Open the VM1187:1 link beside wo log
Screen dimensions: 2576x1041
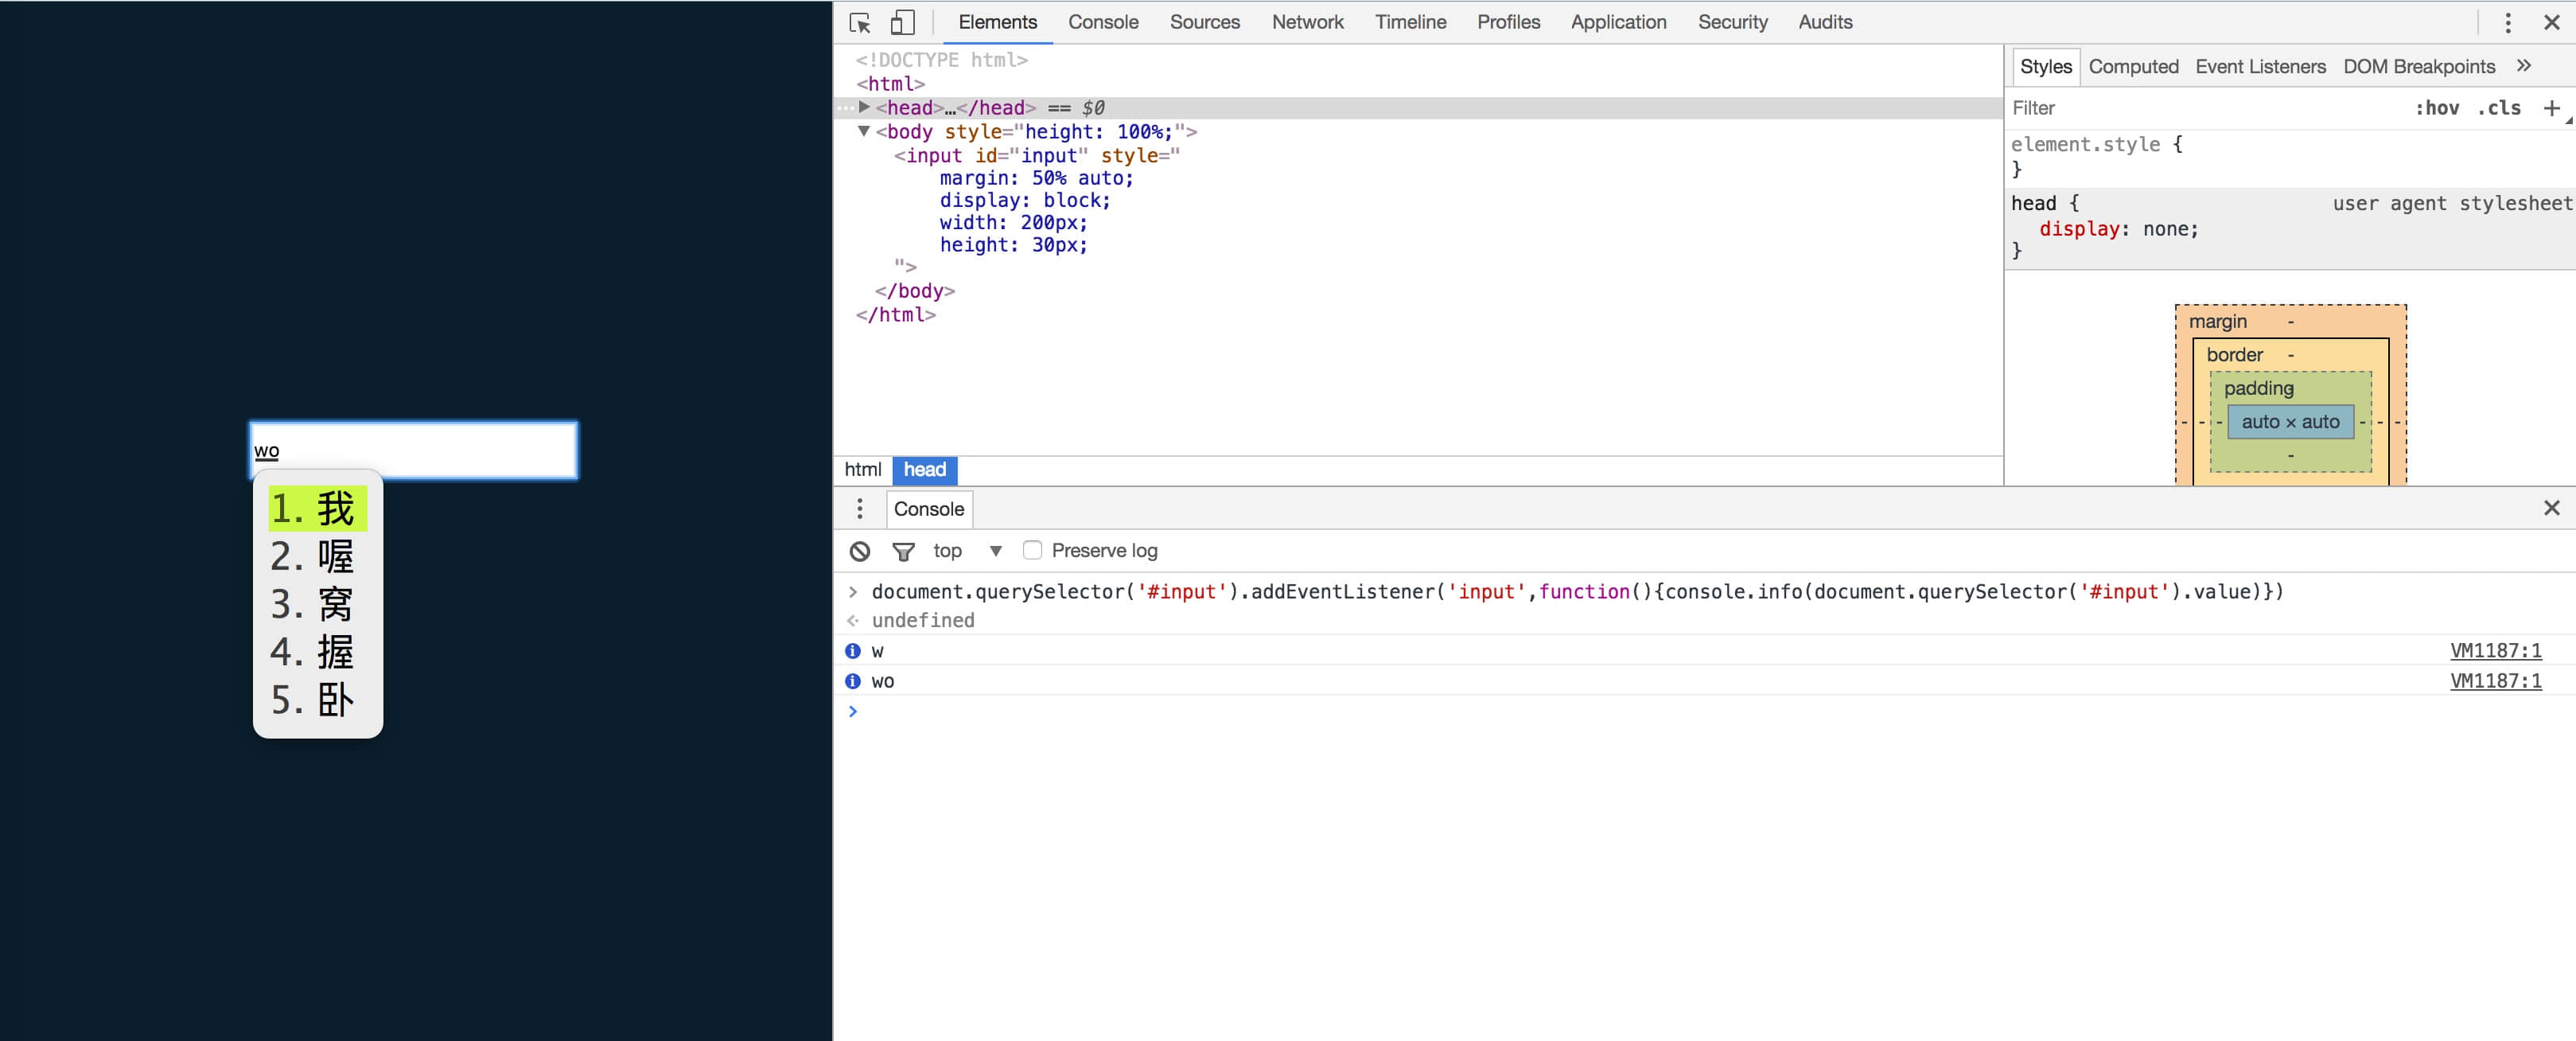[x=2495, y=681]
